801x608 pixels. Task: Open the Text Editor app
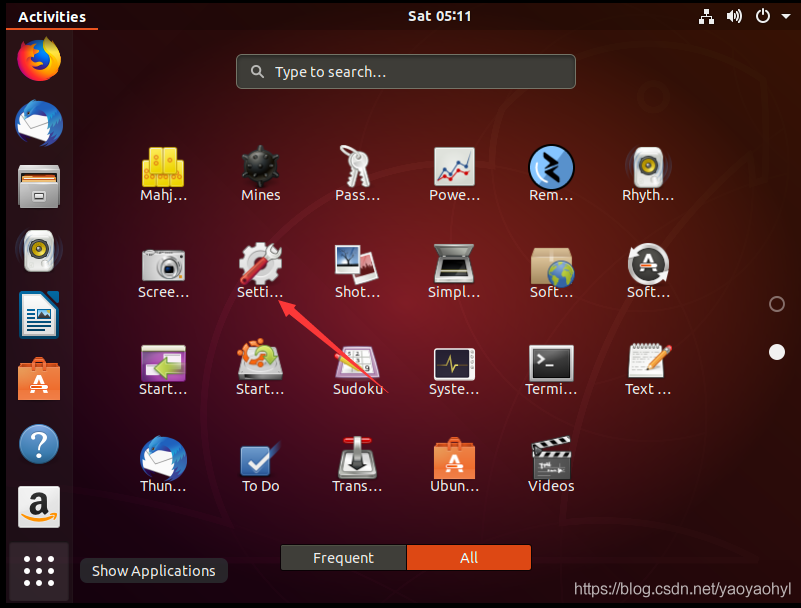[x=648, y=368]
